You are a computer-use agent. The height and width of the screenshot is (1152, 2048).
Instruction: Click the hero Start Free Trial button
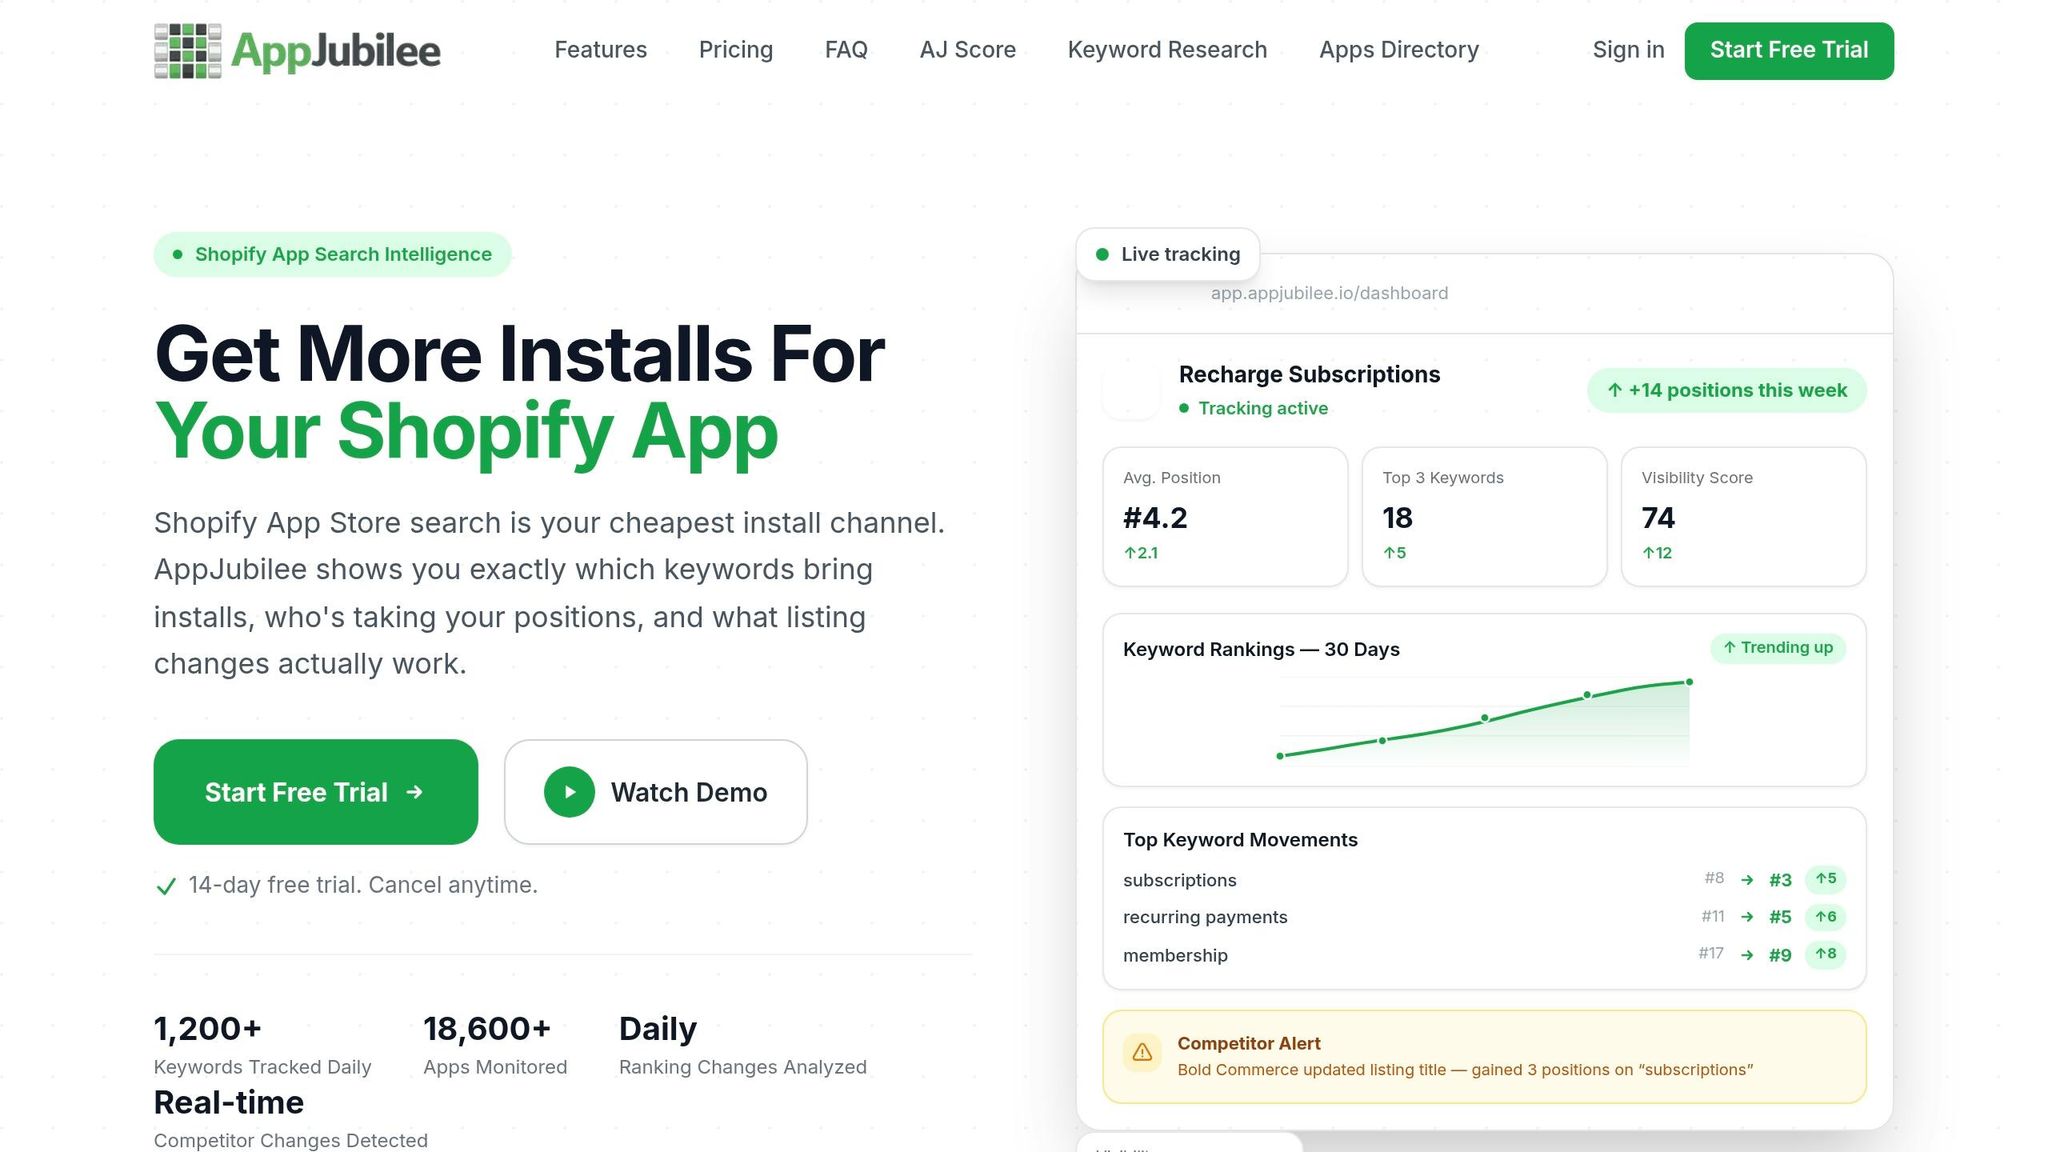pyautogui.click(x=315, y=792)
